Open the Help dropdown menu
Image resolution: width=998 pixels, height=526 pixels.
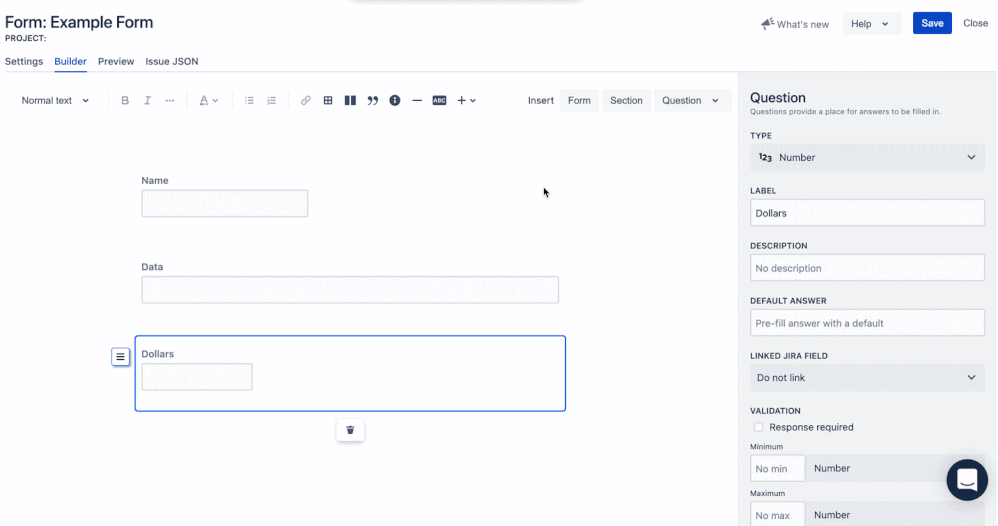point(871,24)
